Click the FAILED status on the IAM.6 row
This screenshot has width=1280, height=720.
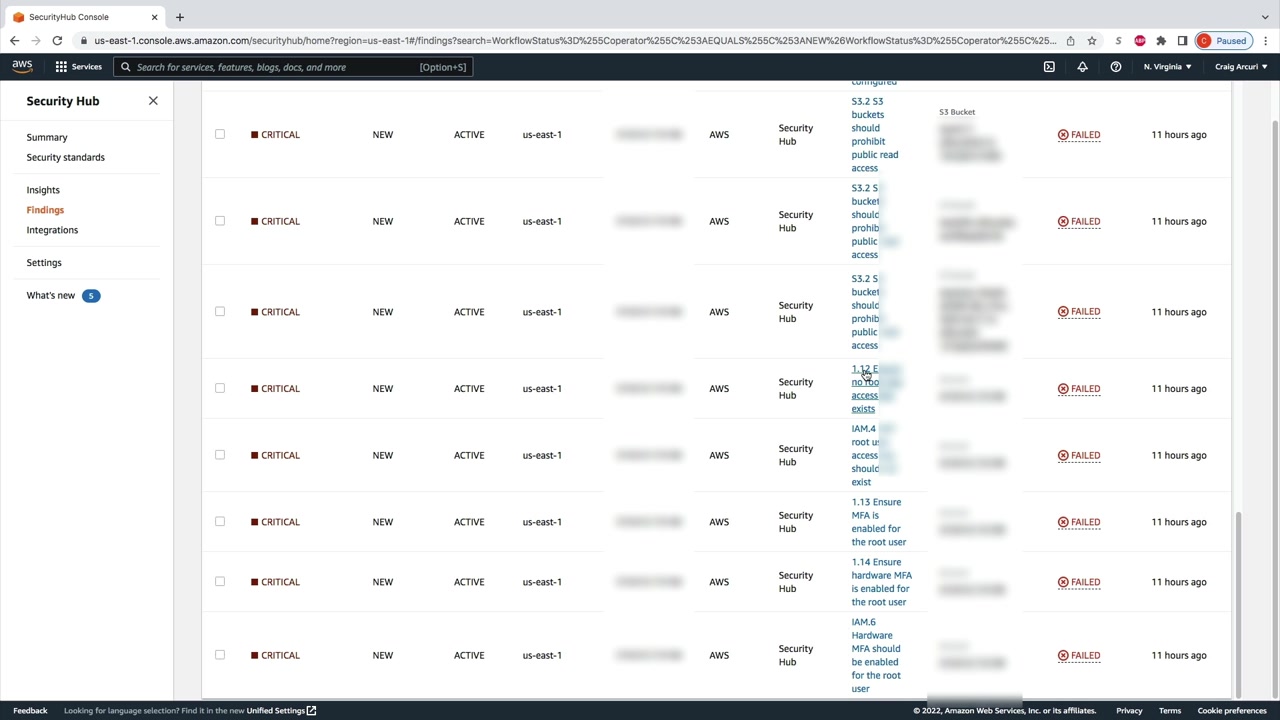[x=1079, y=655]
